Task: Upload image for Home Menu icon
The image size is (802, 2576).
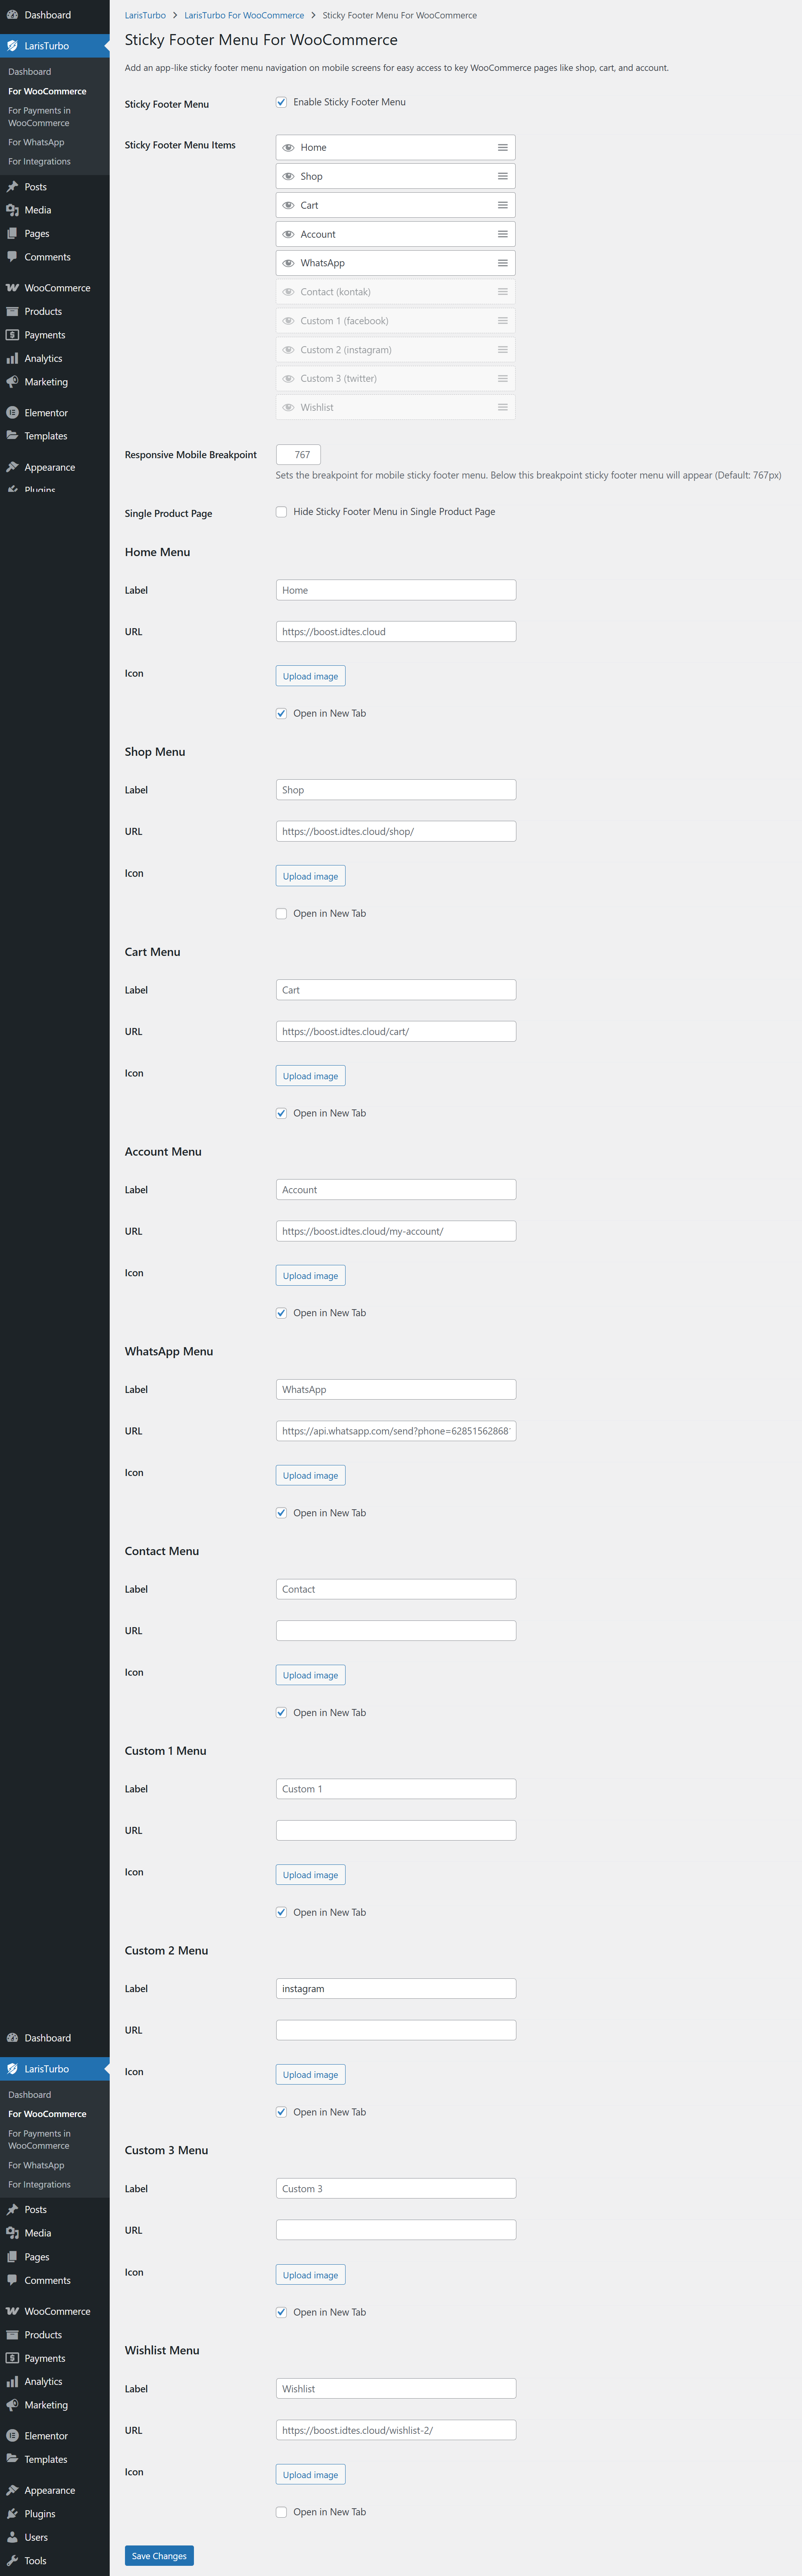Action: tap(310, 676)
